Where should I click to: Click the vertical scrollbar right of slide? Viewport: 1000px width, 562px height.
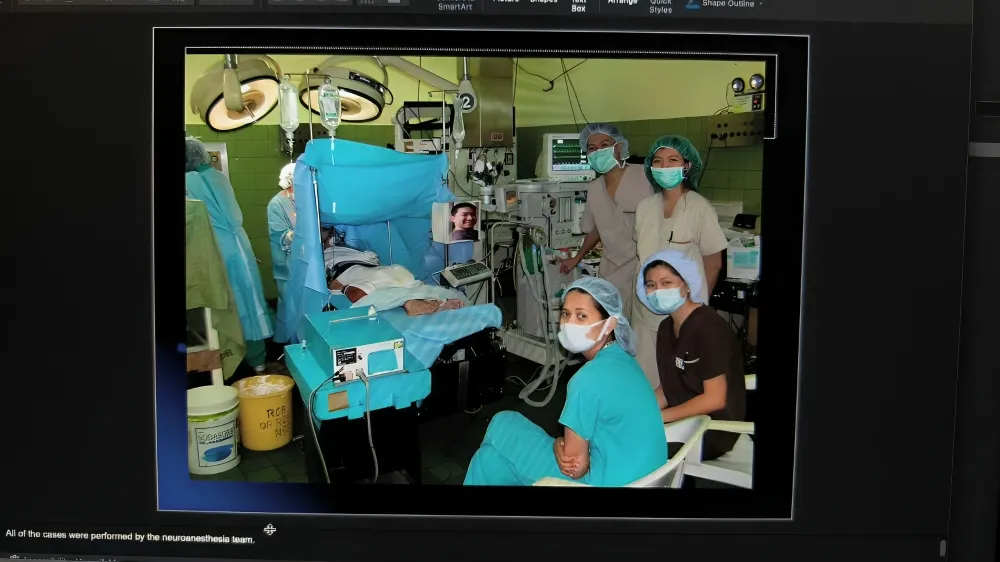click(983, 150)
